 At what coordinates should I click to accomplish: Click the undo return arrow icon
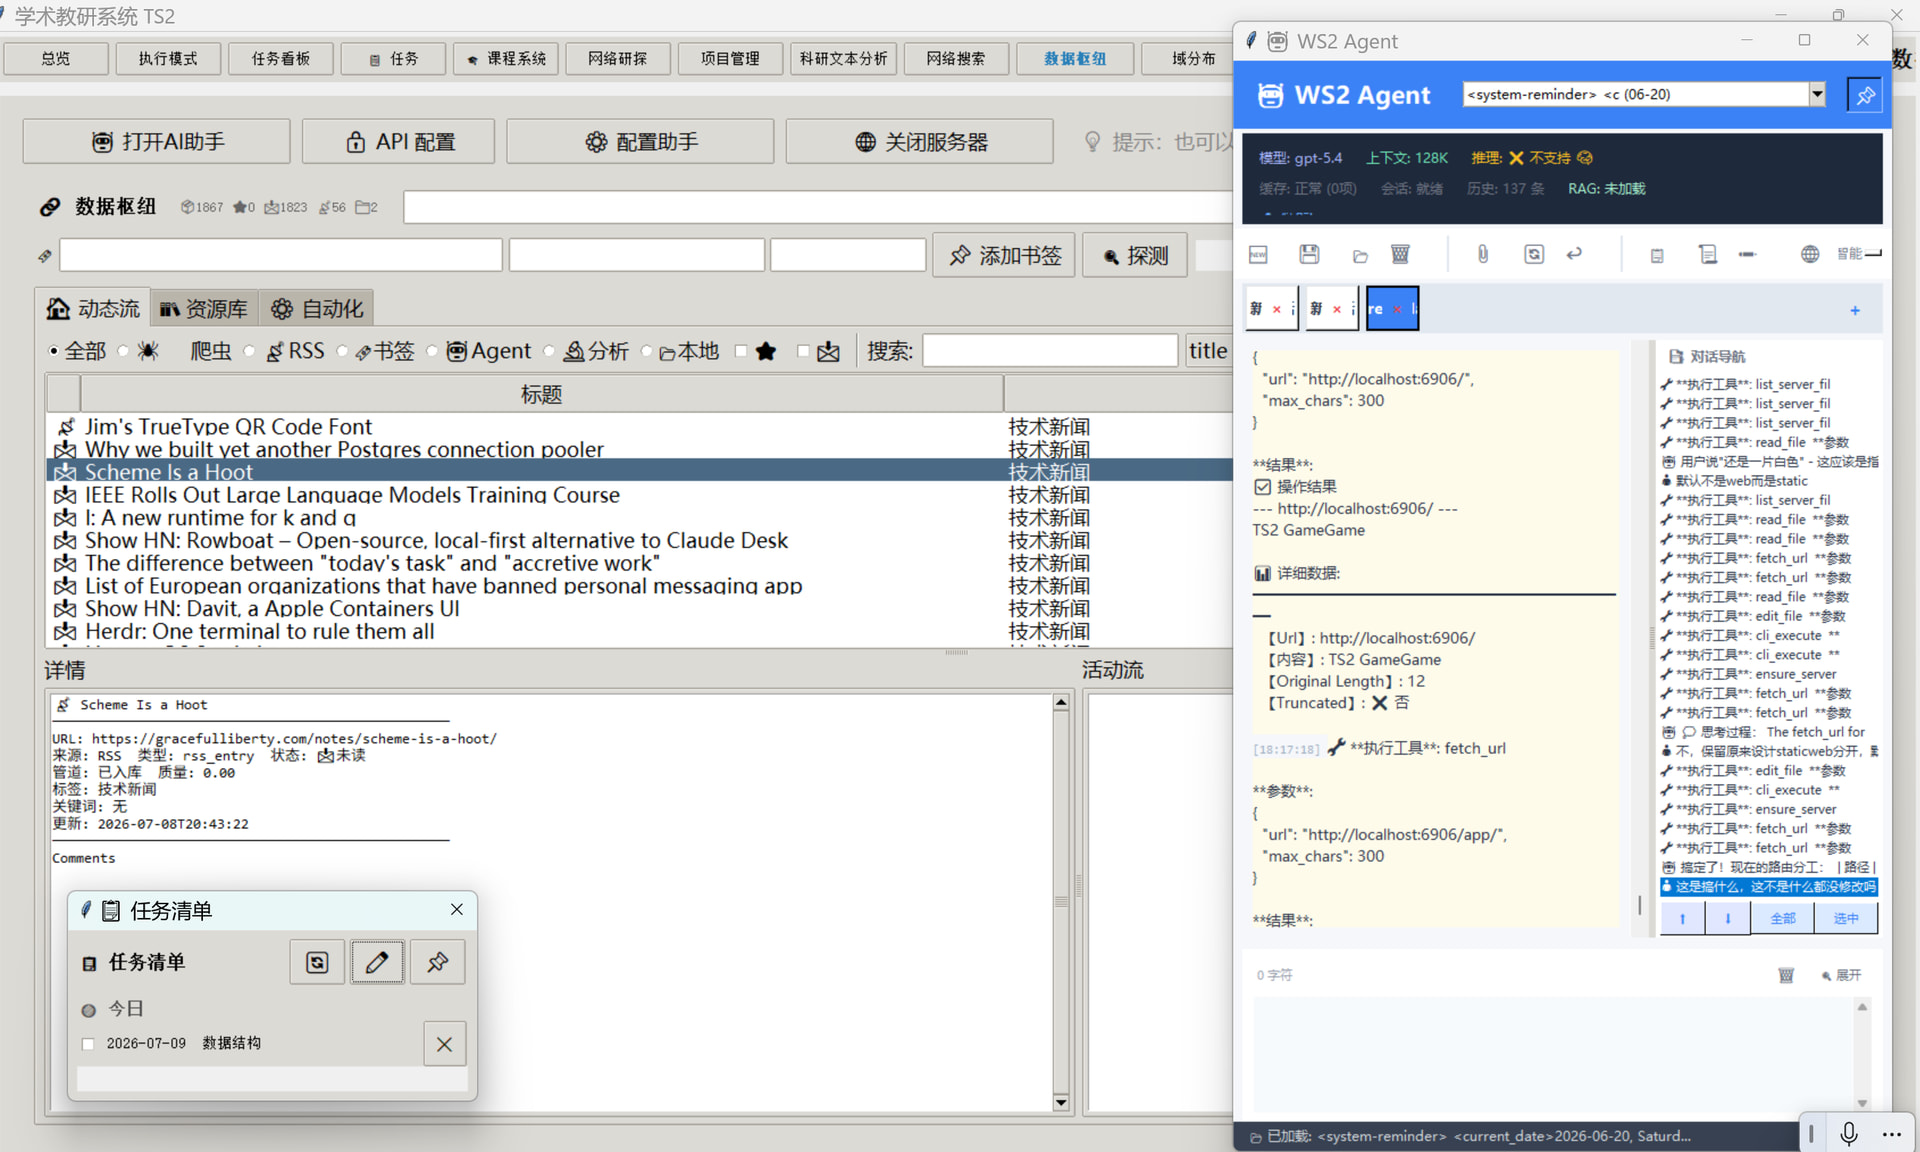click(1575, 254)
